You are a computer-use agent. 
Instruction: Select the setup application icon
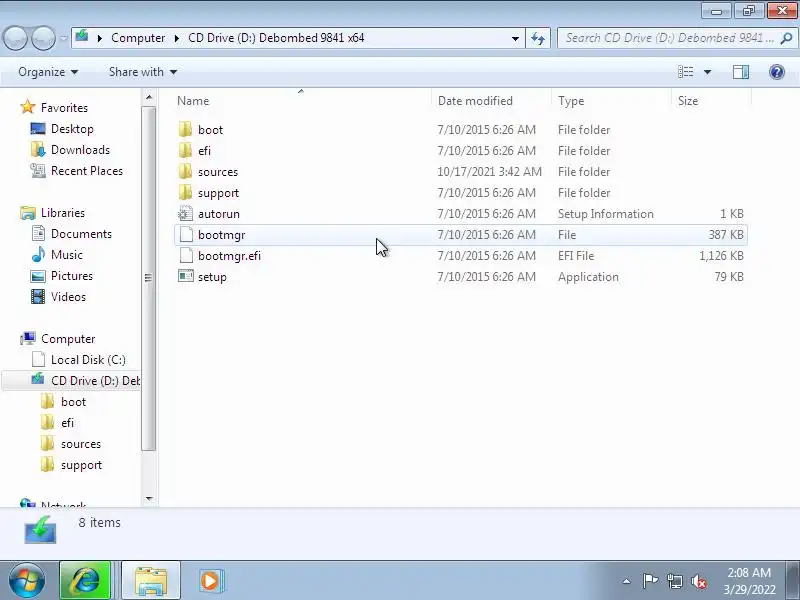coord(186,276)
